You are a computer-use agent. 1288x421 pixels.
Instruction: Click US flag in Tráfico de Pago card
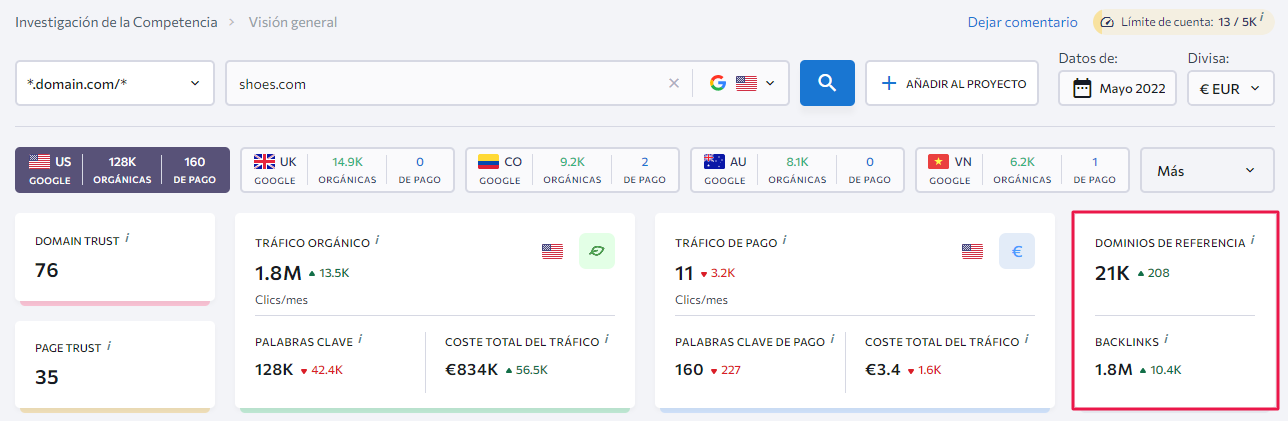[x=972, y=251]
